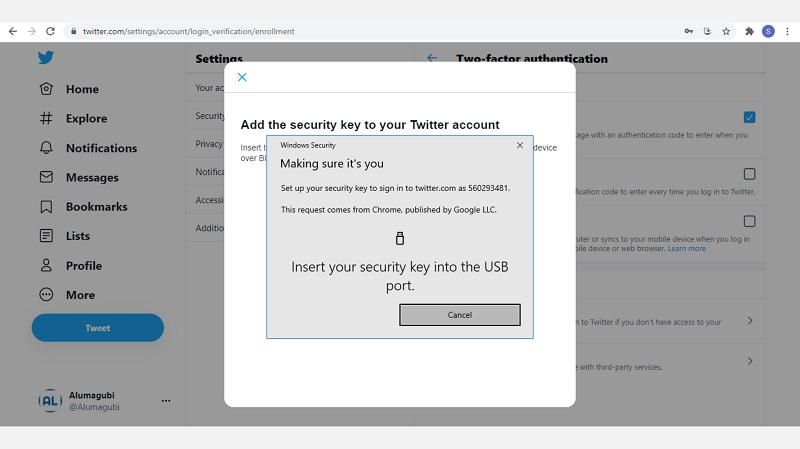
Task: Click the browser back arrow
Action: point(13,31)
